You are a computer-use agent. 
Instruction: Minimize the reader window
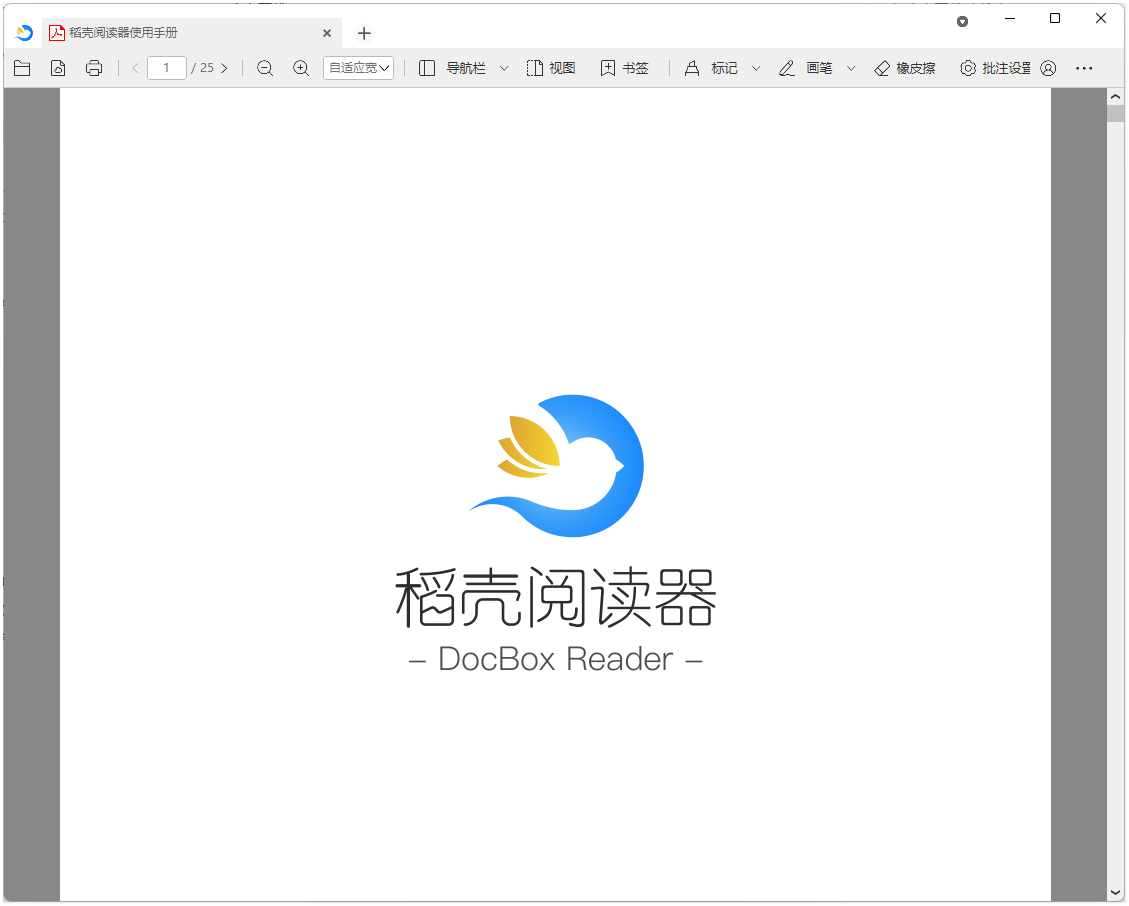point(1010,19)
